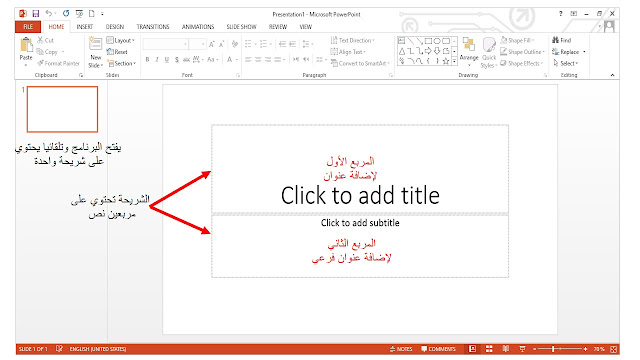Open the FILE tab
This screenshot has height=360, width=640.
28,27
